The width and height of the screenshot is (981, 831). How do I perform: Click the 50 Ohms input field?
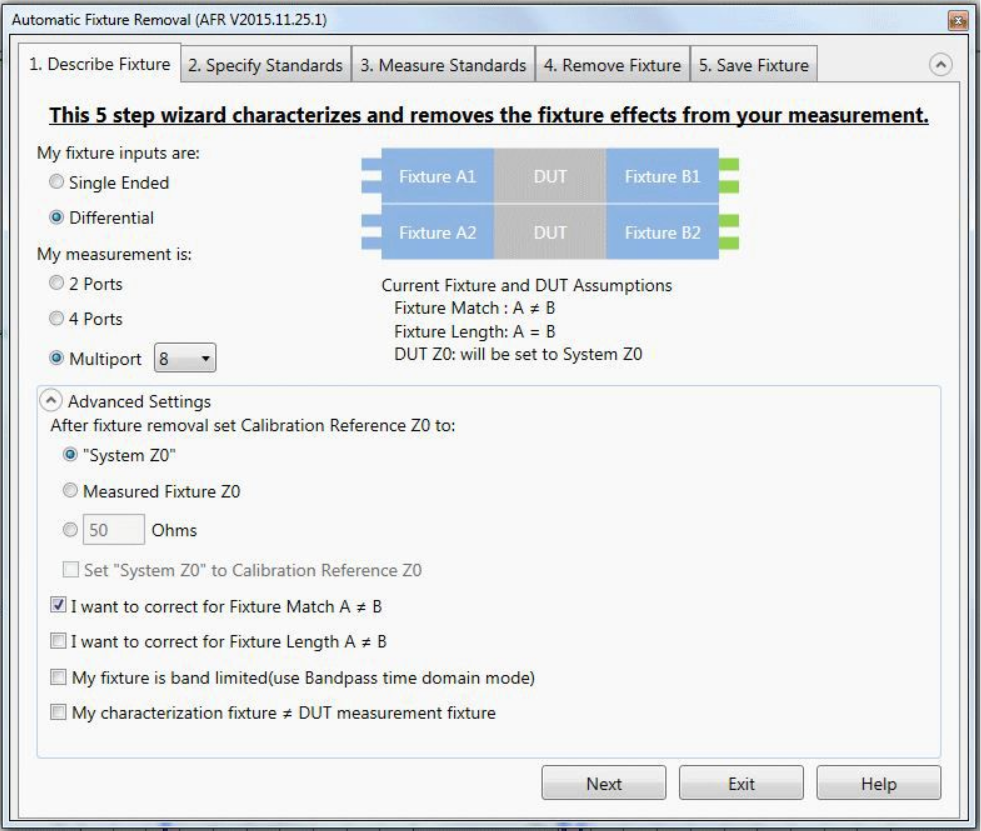(x=113, y=529)
